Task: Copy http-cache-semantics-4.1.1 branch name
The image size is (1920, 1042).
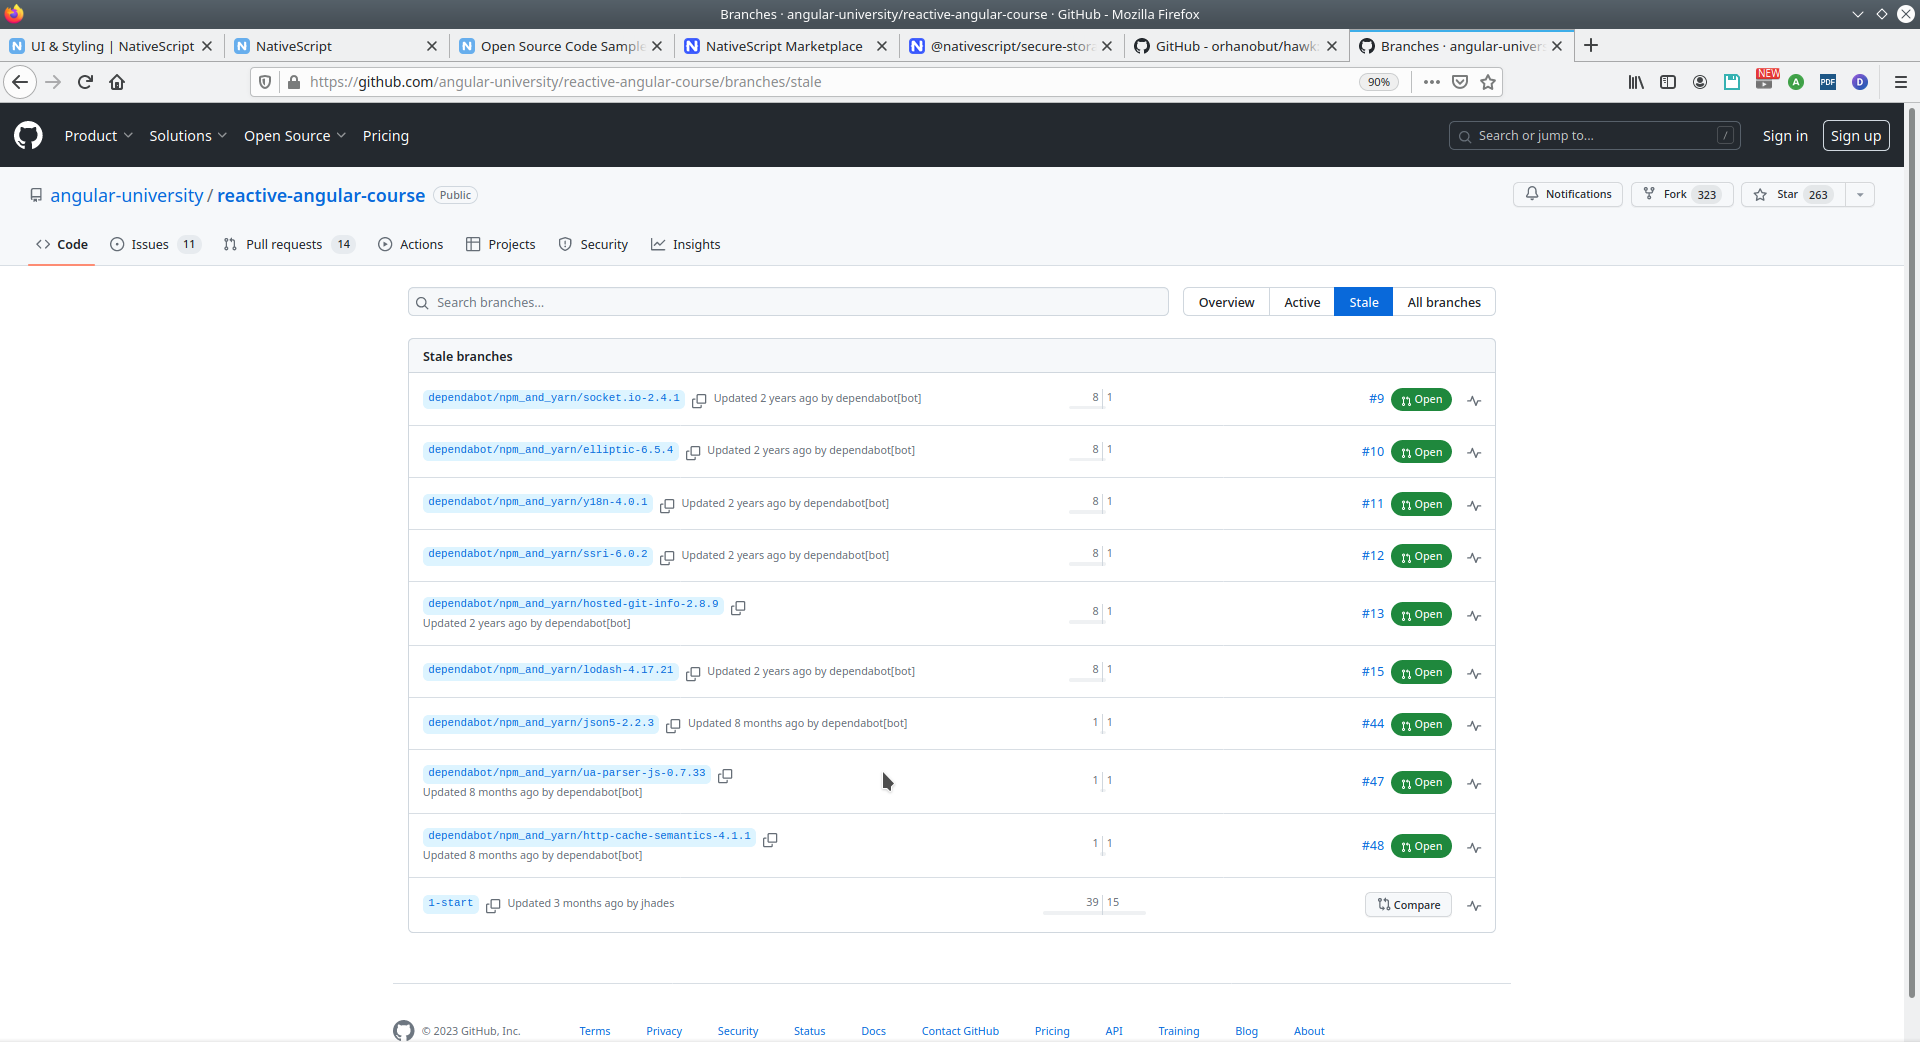Action: tap(770, 839)
